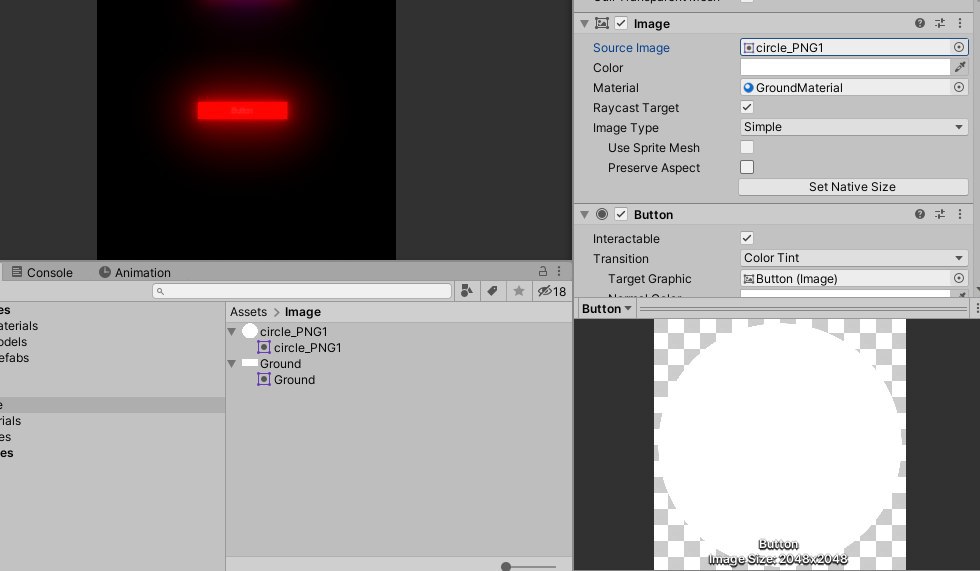The width and height of the screenshot is (980, 571).
Task: Click the circle sprite preview image
Action: (x=779, y=444)
